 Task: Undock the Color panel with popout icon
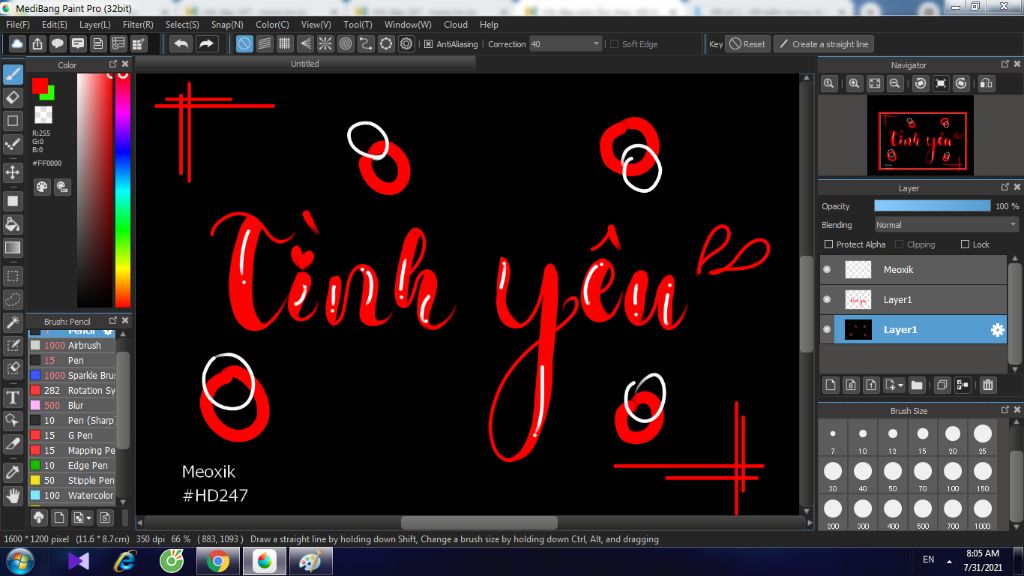point(113,64)
